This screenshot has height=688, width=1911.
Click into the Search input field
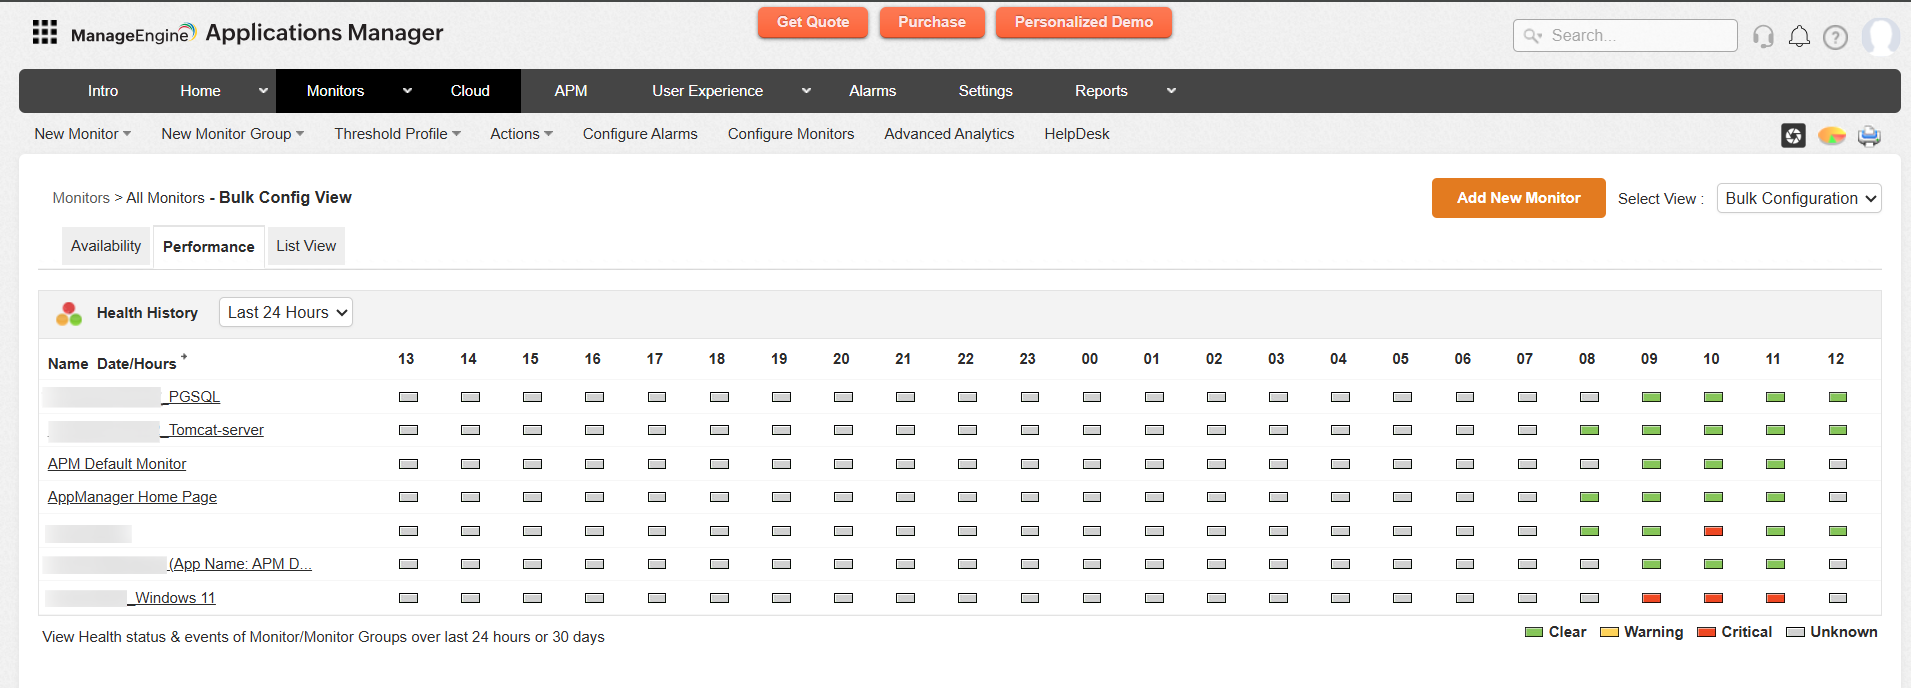pyautogui.click(x=1625, y=36)
